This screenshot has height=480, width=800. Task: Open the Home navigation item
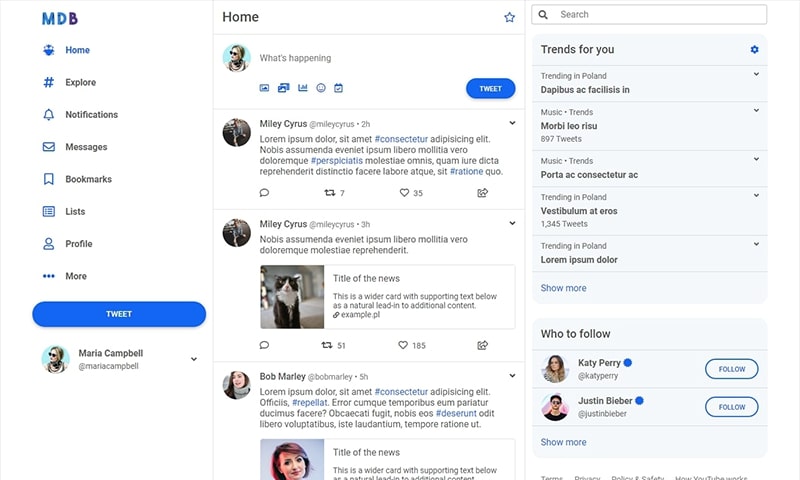click(67, 50)
